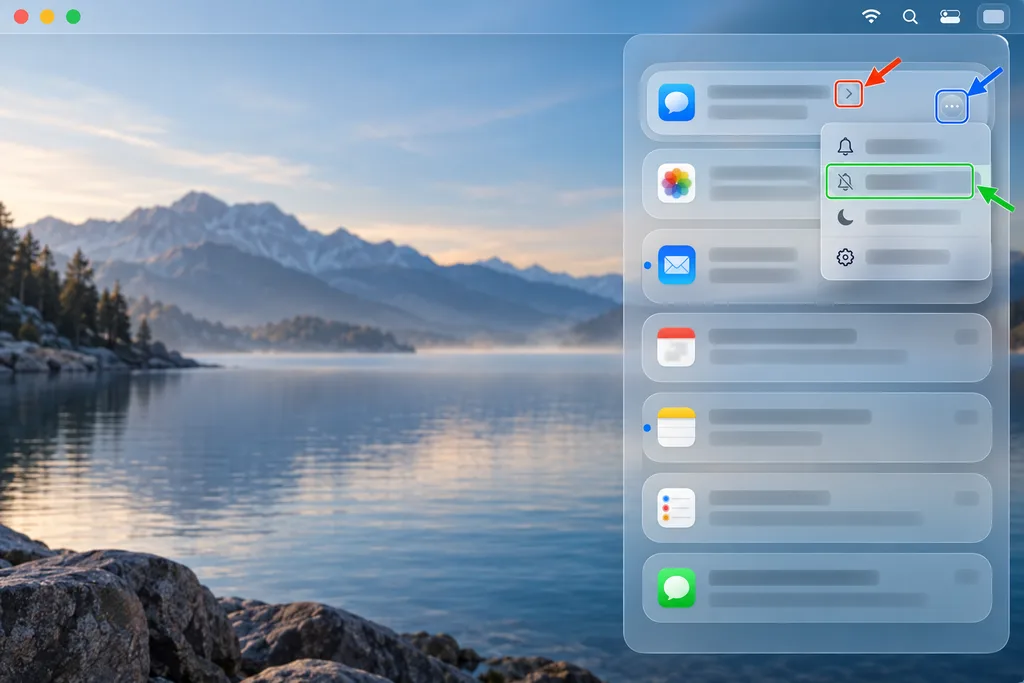This screenshot has width=1024, height=683.
Task: Select the crossed-out bell mute option
Action: pyautogui.click(x=900, y=182)
